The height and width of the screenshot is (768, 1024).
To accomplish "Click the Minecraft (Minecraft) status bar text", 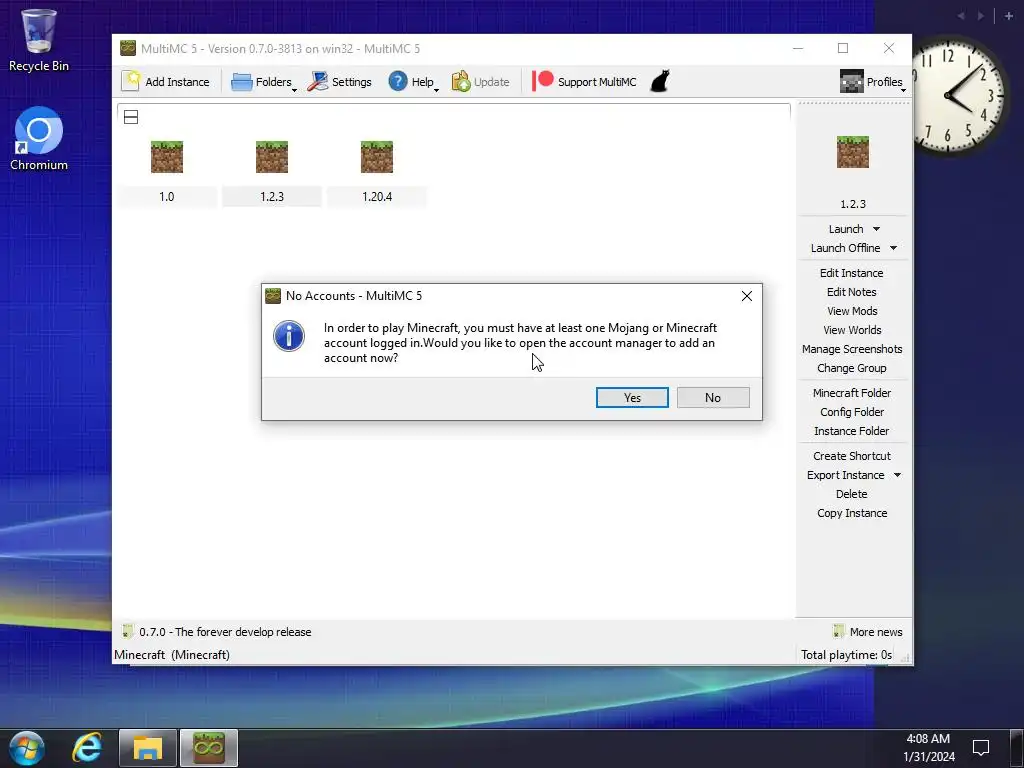I will point(172,654).
